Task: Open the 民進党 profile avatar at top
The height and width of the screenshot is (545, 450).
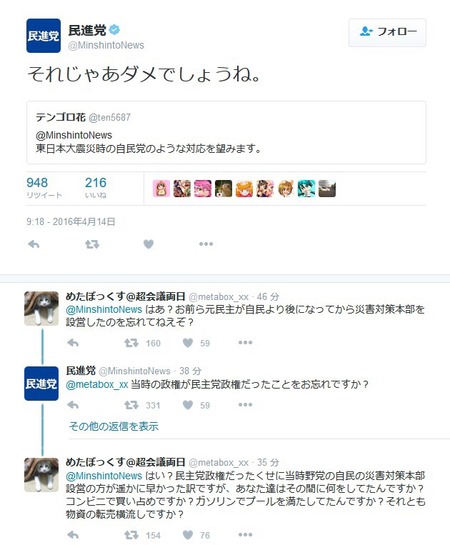Action: coord(43,36)
